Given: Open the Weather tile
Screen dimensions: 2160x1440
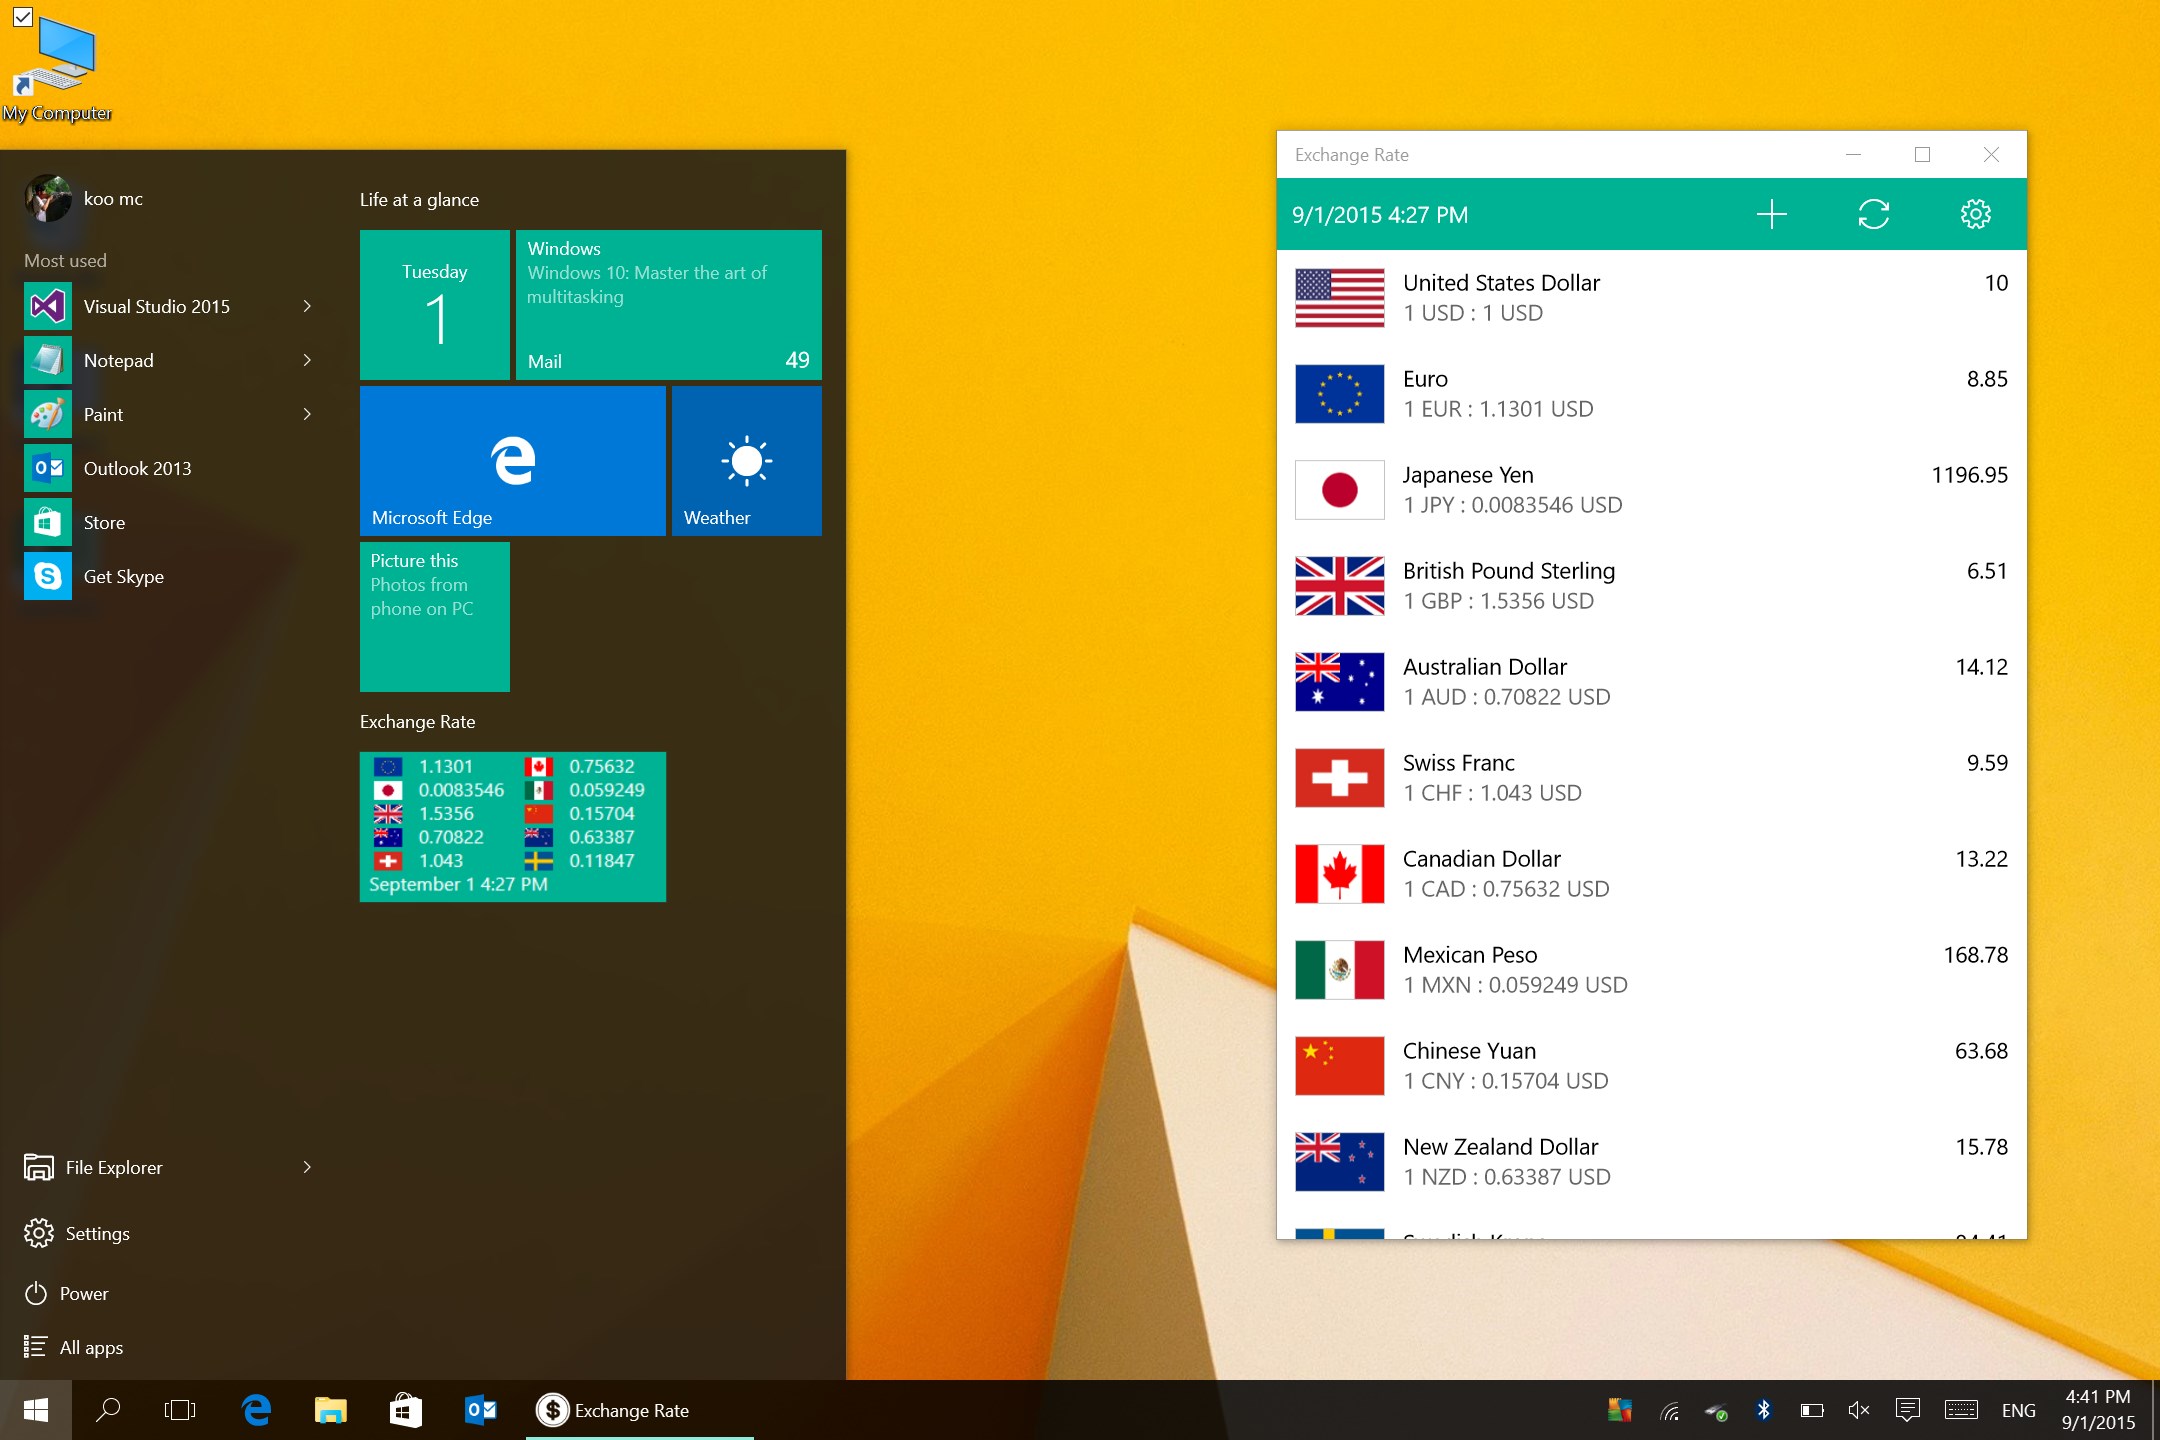Looking at the screenshot, I should pyautogui.click(x=746, y=461).
